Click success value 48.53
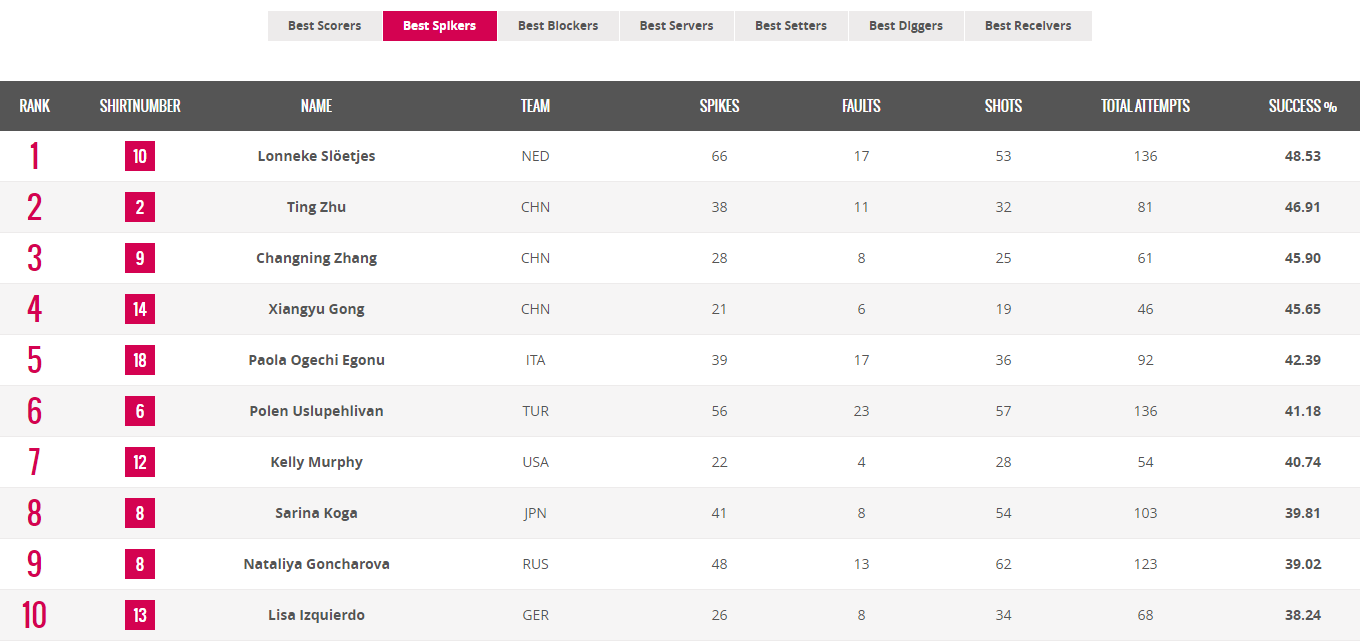This screenshot has width=1361, height=644. (1302, 156)
